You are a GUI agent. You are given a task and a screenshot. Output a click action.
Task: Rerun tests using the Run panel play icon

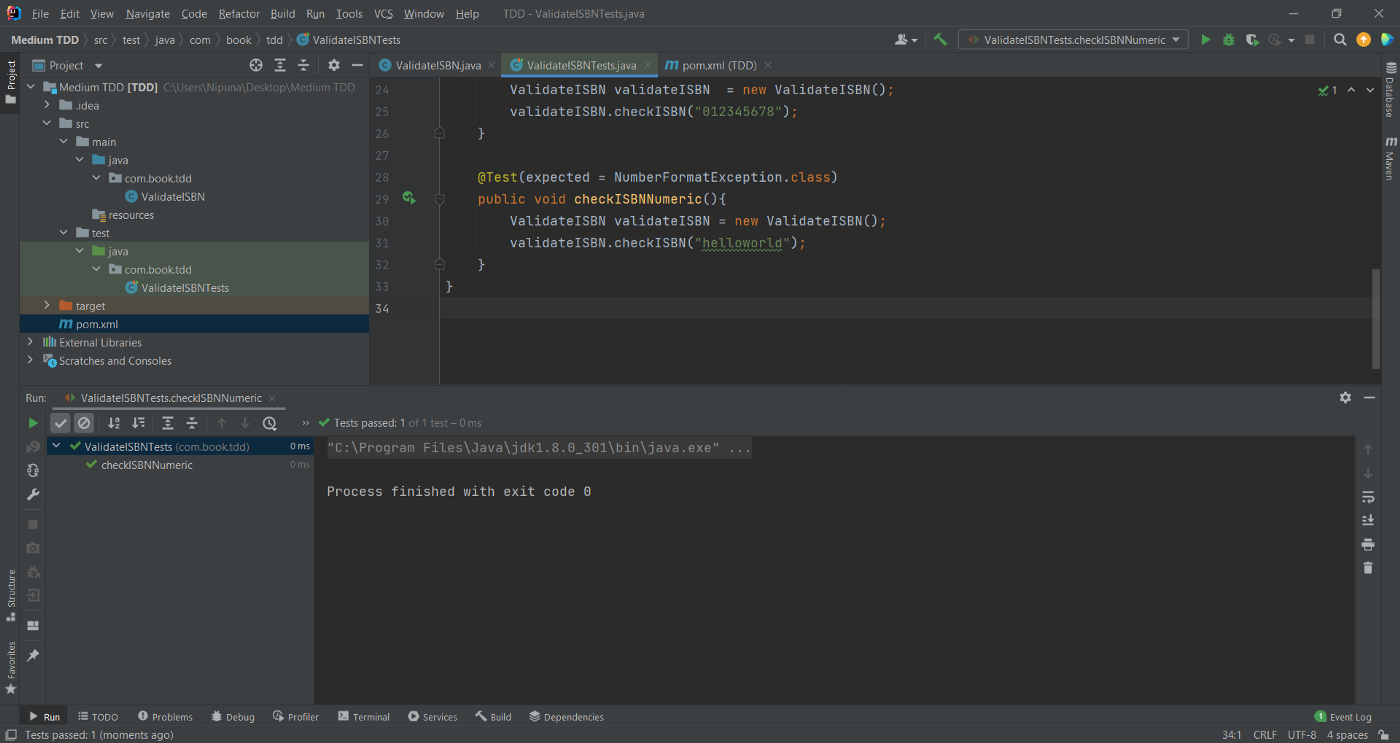point(33,423)
